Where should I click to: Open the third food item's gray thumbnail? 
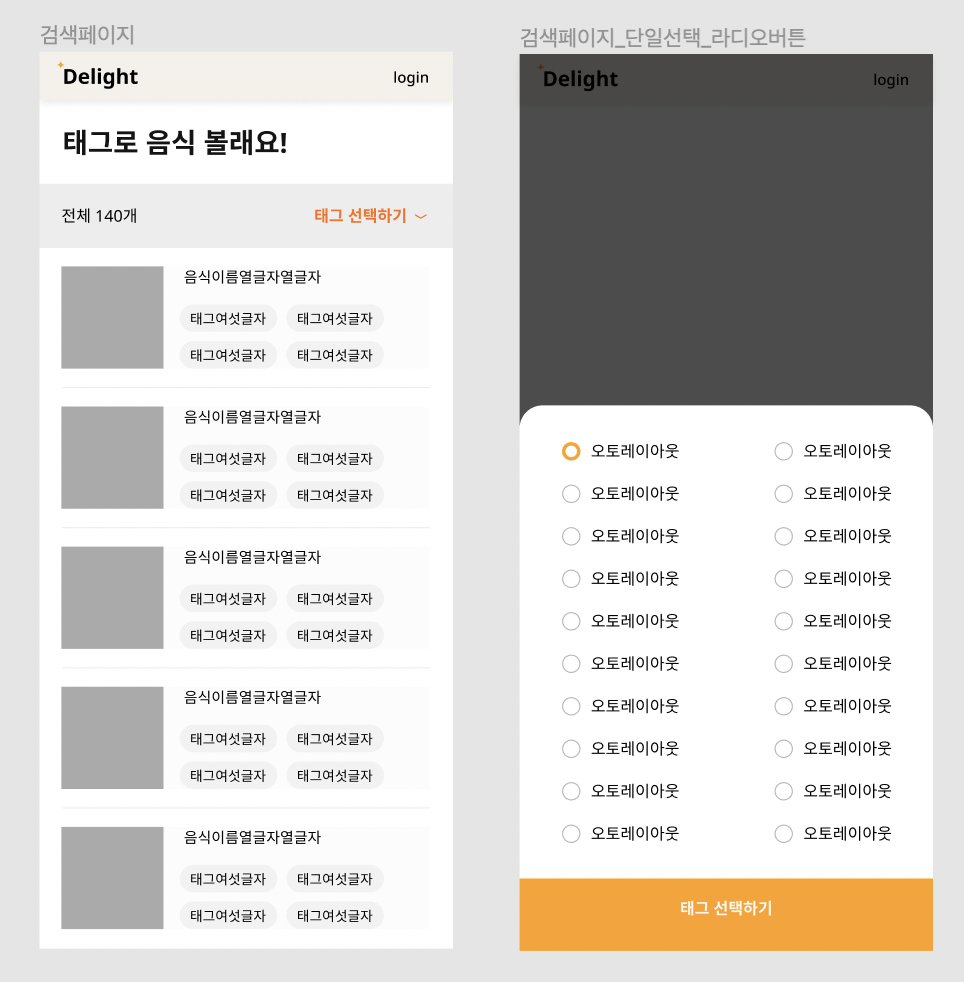click(112, 597)
